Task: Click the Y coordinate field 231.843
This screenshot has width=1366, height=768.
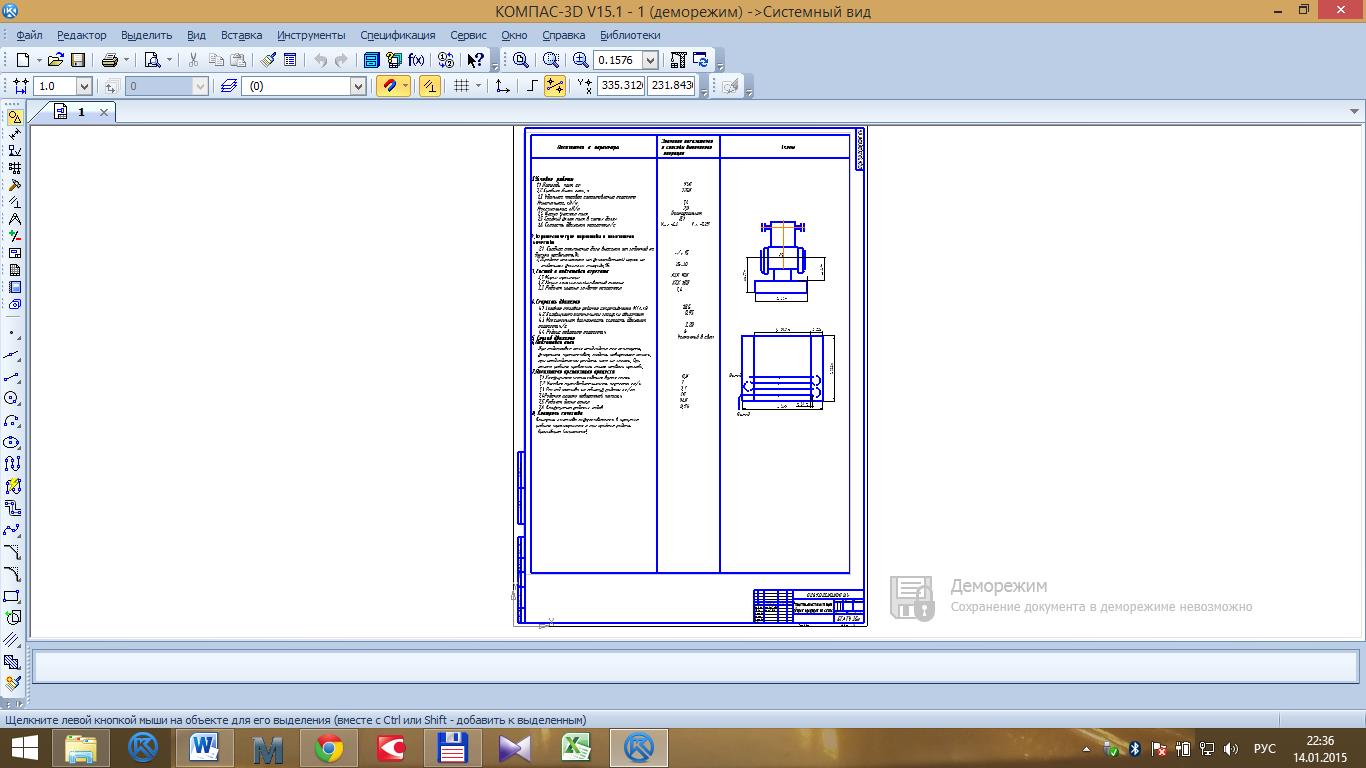Action: pos(671,86)
